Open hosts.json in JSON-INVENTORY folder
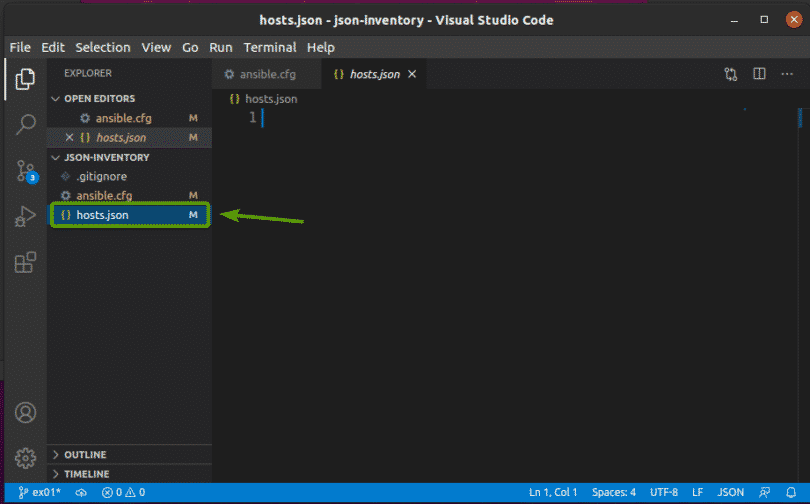This screenshot has height=504, width=810. pyautogui.click(x=129, y=215)
